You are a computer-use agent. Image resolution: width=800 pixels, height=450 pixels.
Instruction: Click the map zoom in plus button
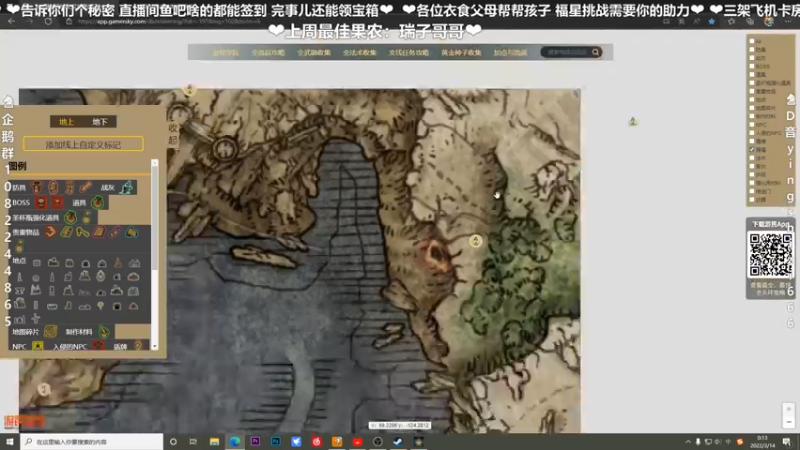[789, 409]
